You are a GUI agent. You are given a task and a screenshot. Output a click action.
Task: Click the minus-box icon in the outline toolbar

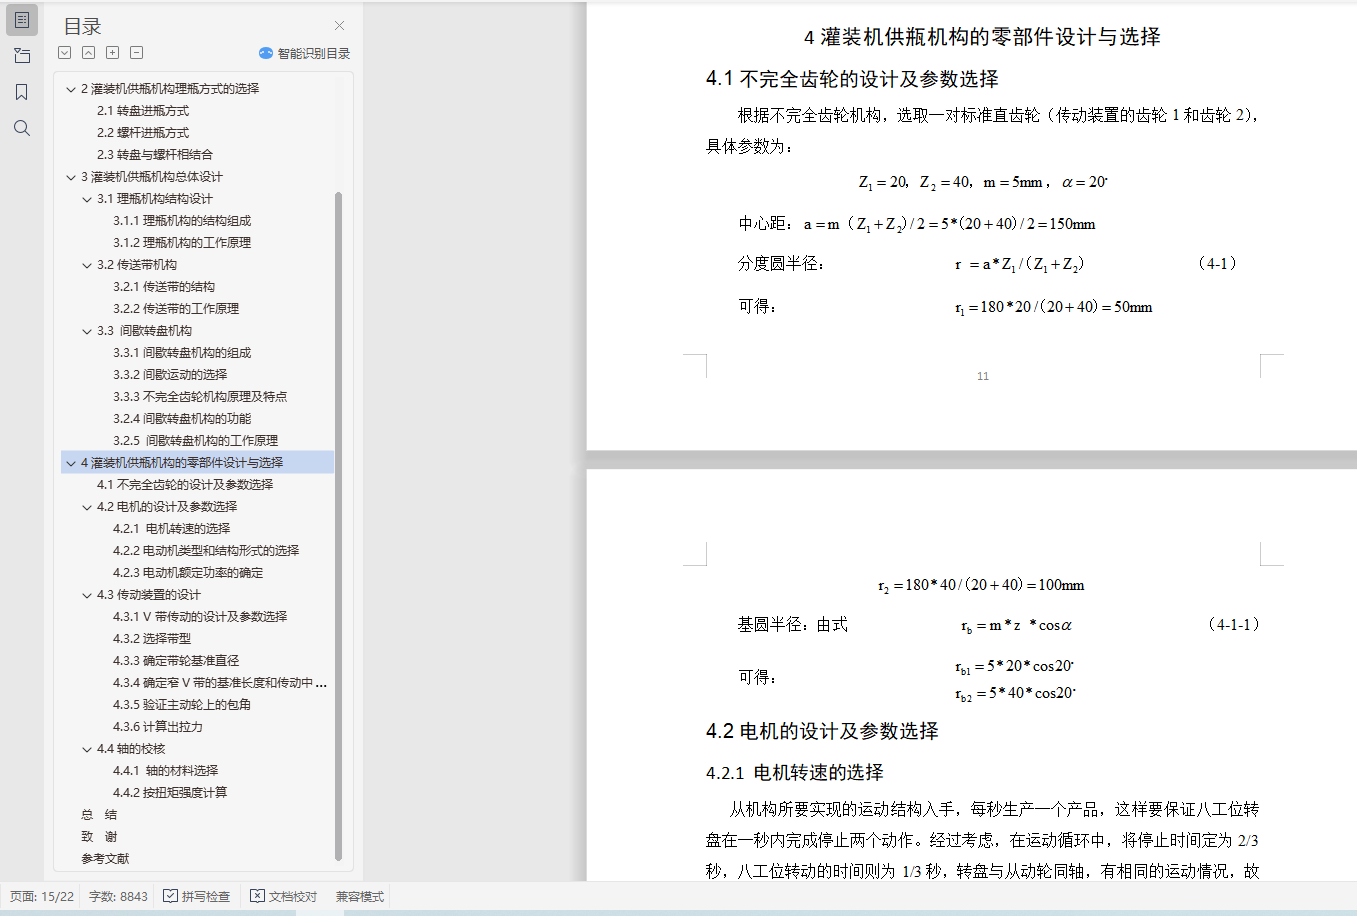coord(137,53)
